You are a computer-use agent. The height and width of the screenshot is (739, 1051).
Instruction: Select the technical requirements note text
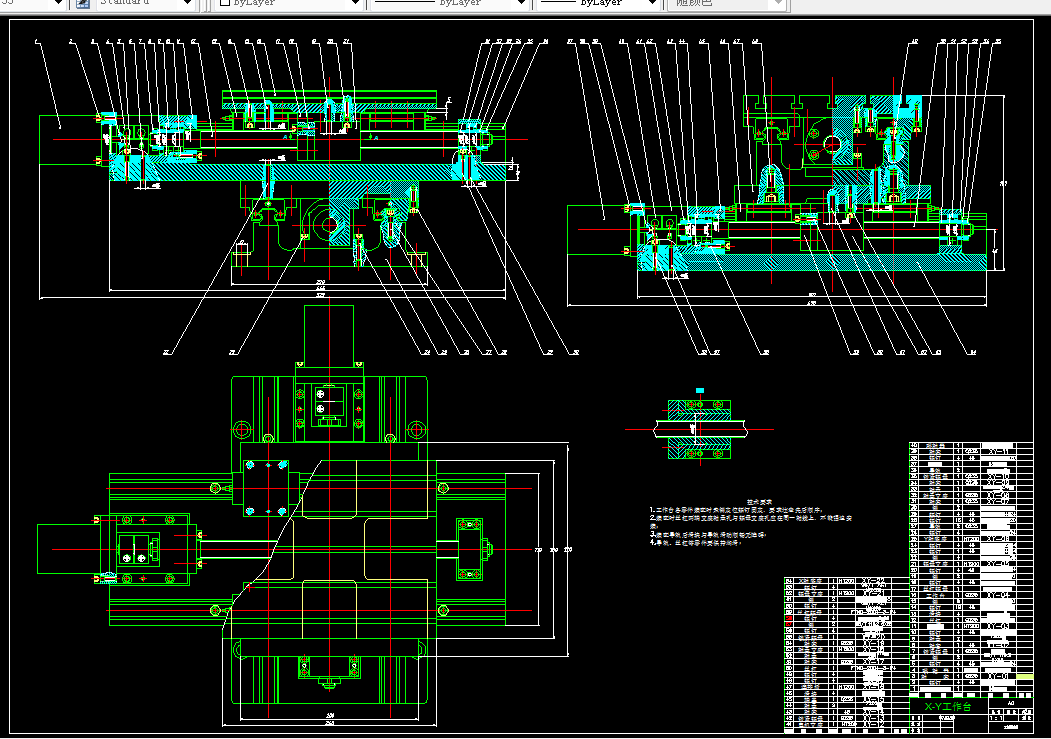(750, 523)
